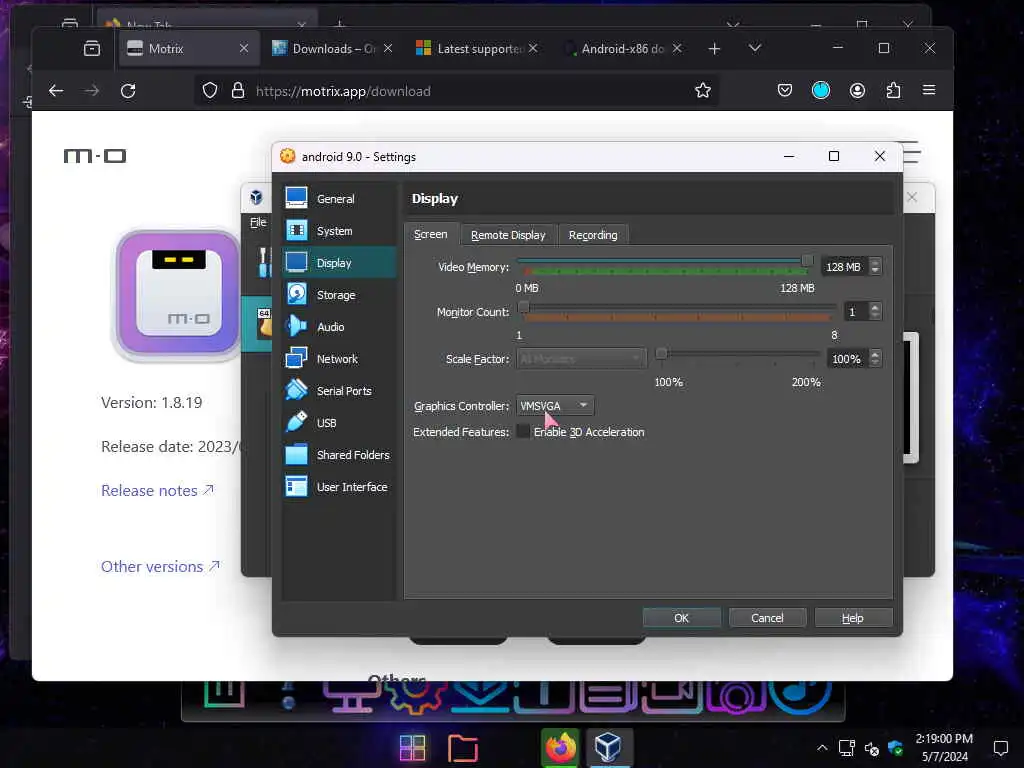Screen dimensions: 1024x768
Task: Bookmark this page with star icon
Action: pos(703,90)
